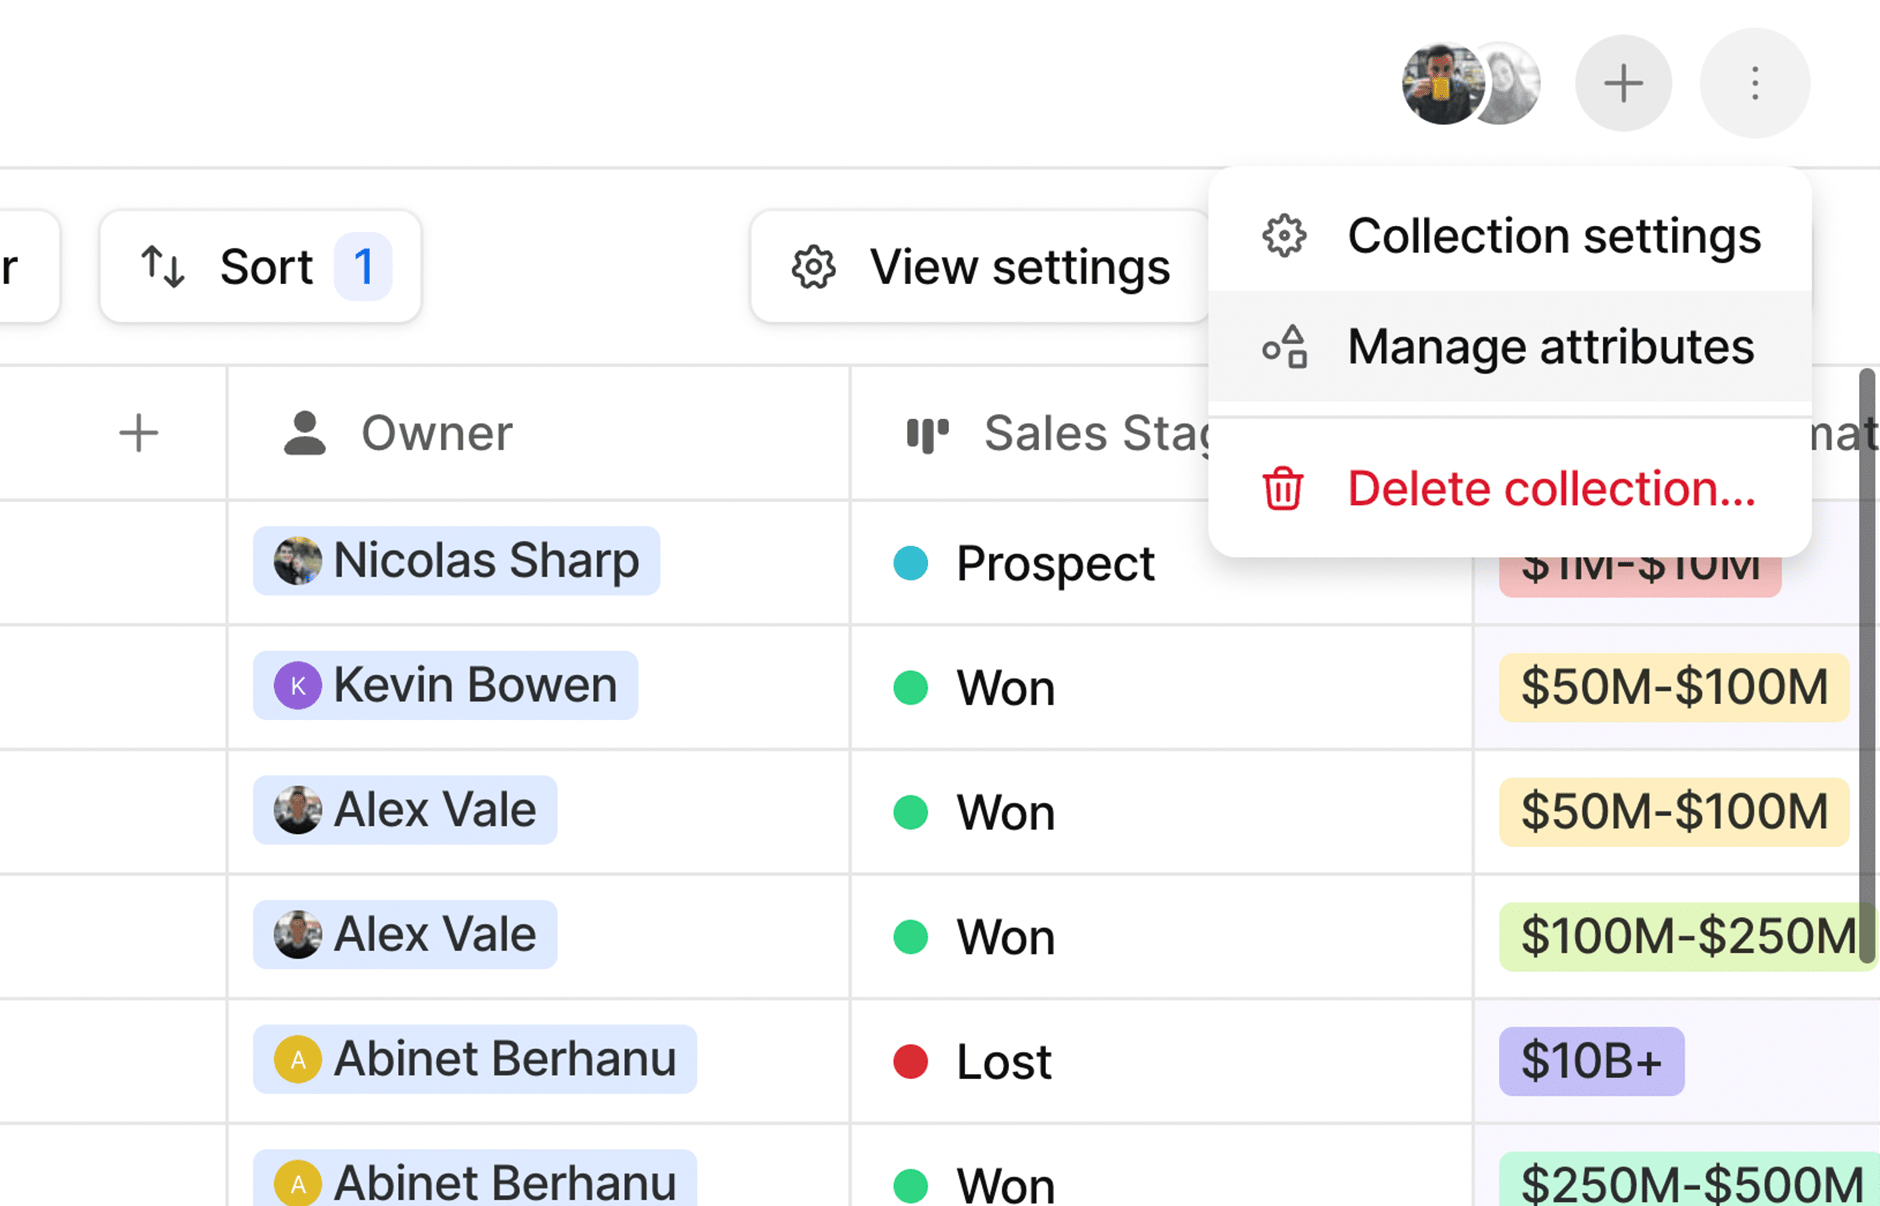Open the View settings button
The height and width of the screenshot is (1206, 1880).
pyautogui.click(x=980, y=266)
